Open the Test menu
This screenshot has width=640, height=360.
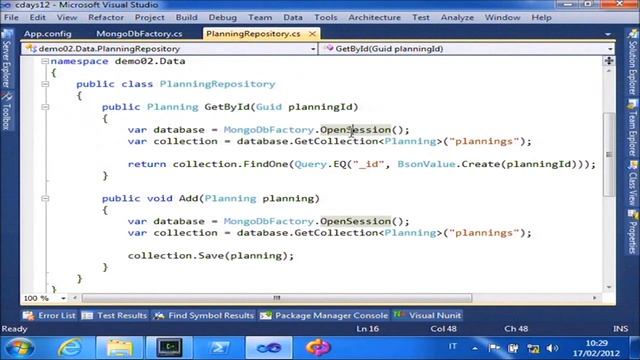[x=420, y=18]
